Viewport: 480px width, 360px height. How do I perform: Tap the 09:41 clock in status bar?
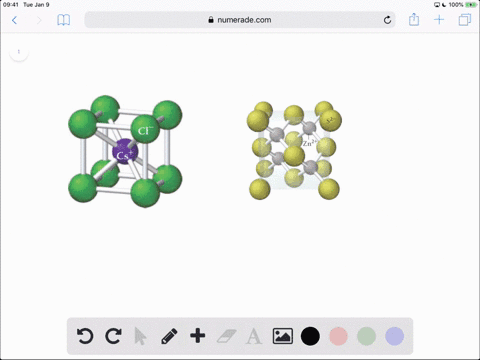pyautogui.click(x=11, y=5)
